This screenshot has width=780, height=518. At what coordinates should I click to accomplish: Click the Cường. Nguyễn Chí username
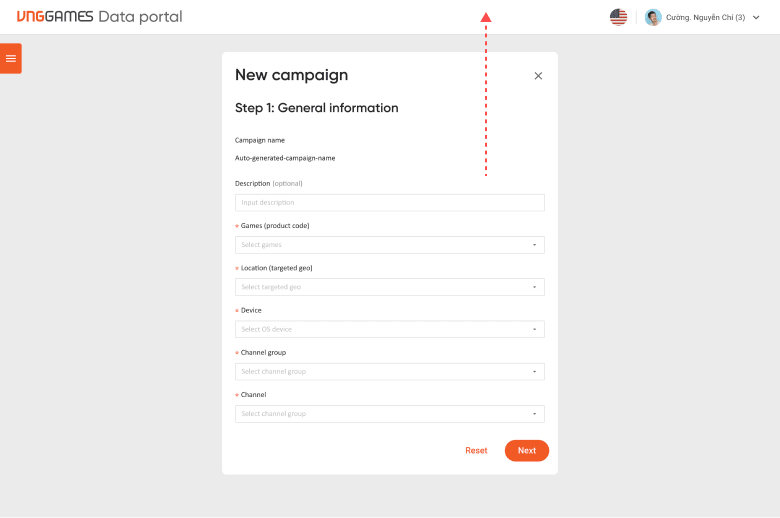click(705, 17)
